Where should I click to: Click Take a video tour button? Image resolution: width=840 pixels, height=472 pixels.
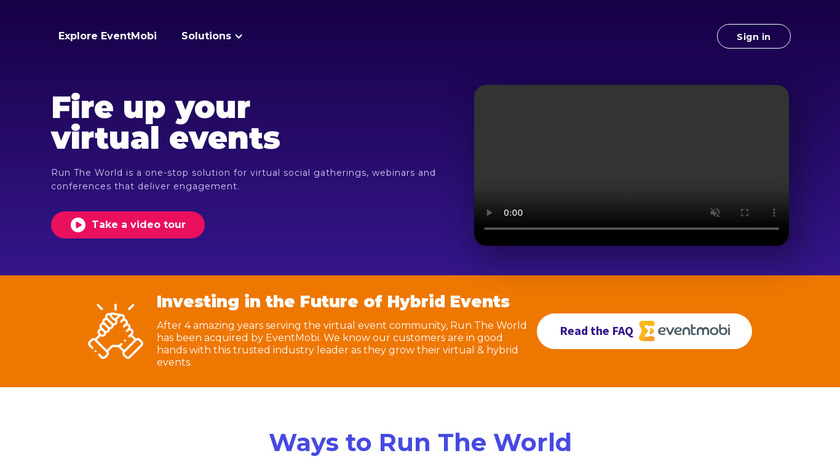click(x=128, y=224)
